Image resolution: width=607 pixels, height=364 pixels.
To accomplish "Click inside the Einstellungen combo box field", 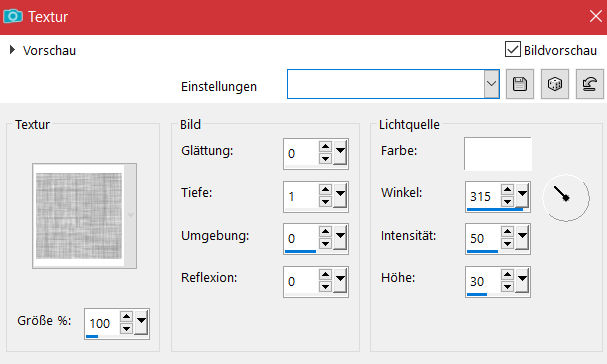I will coord(386,84).
